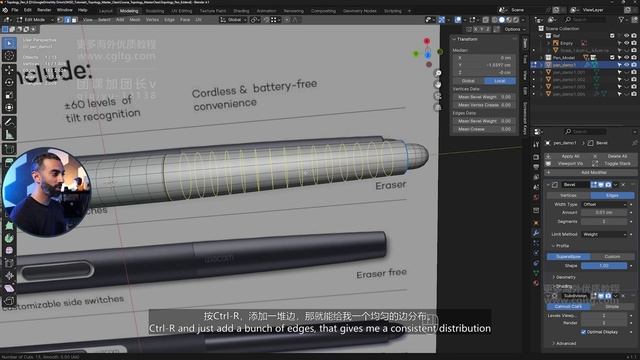Open the Object Data properties tab

(x=536, y=273)
